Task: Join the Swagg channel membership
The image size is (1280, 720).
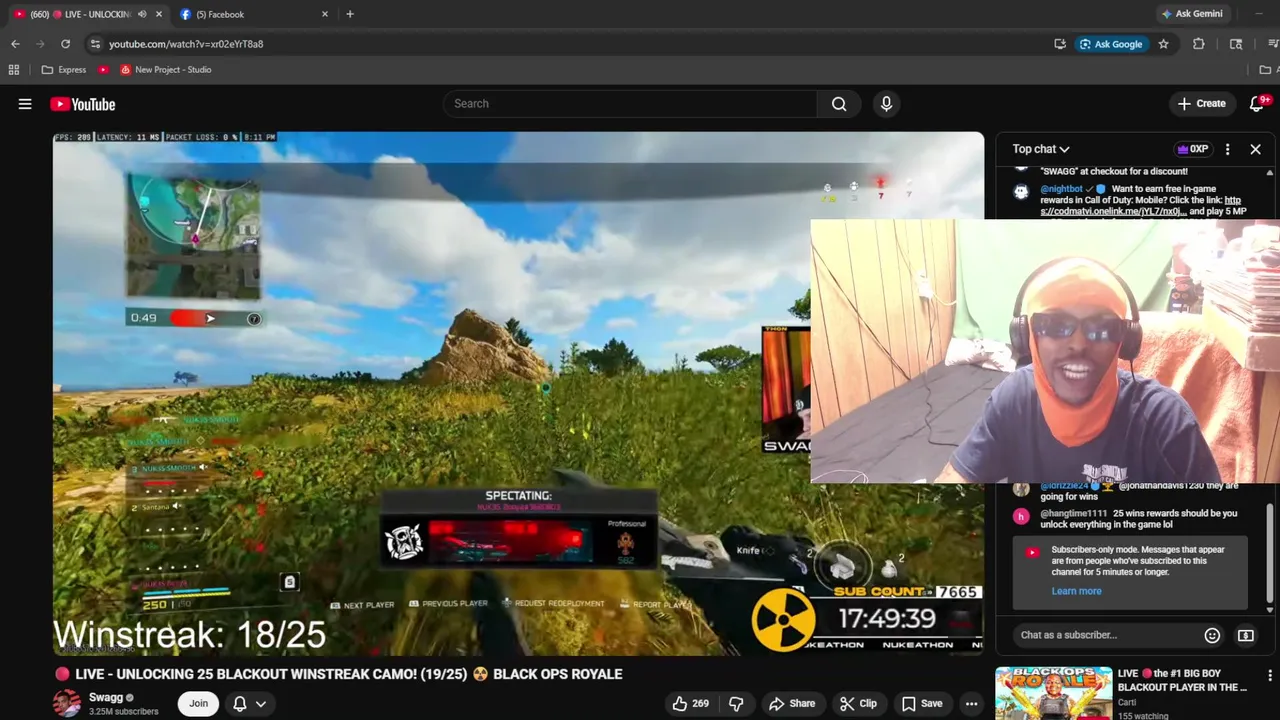Action: (x=199, y=703)
